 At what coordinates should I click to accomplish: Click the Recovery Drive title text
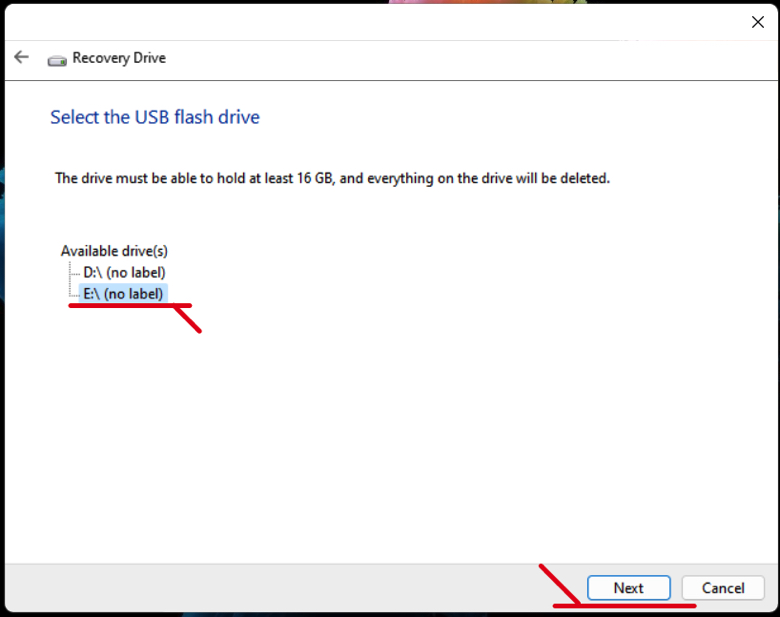tap(119, 58)
